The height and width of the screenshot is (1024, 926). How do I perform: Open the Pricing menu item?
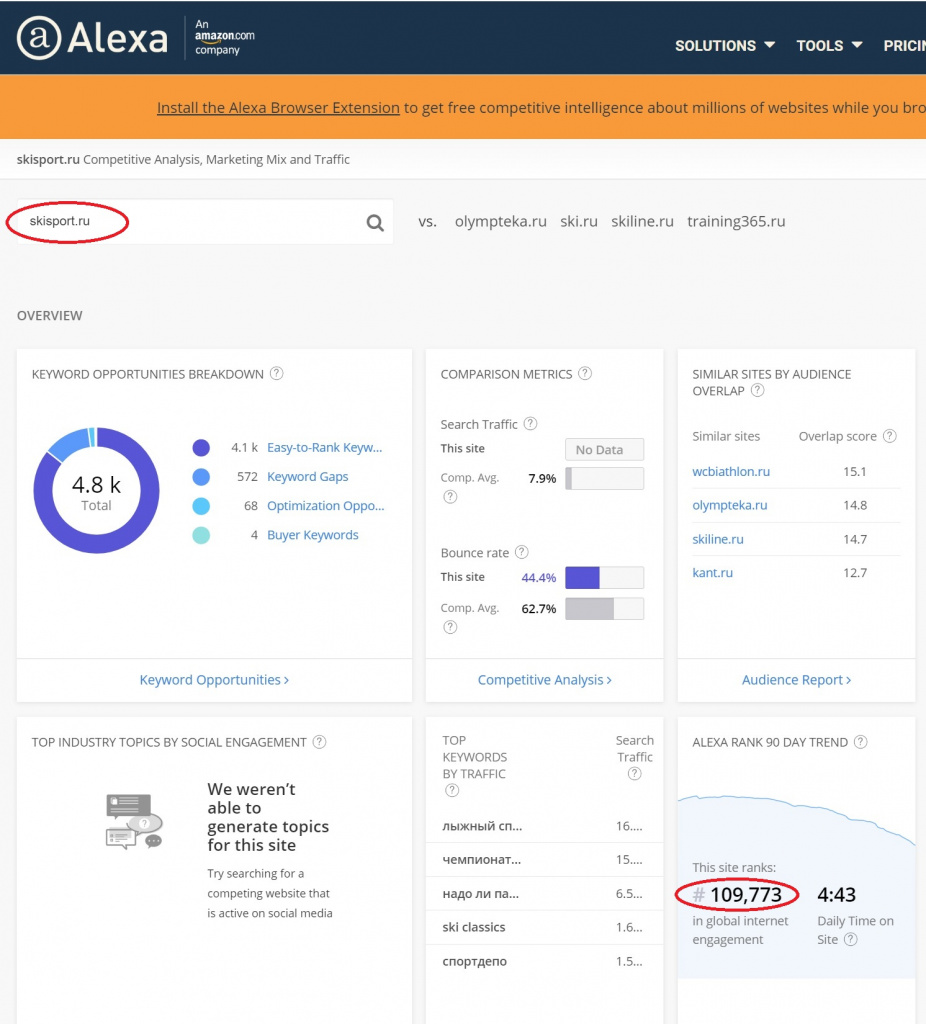click(904, 46)
